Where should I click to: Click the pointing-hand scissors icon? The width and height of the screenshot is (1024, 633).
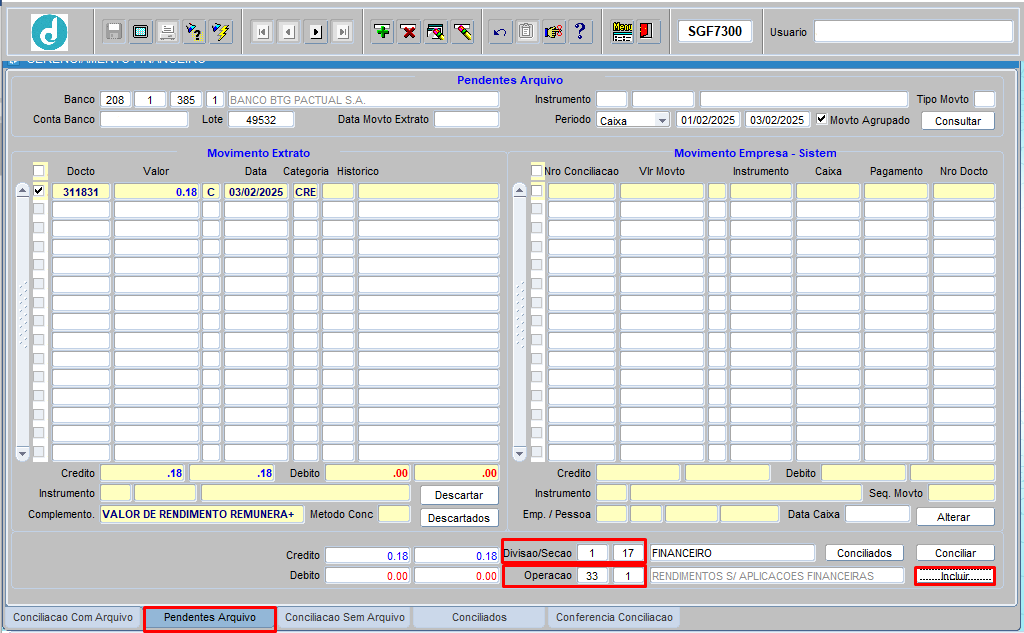(553, 31)
